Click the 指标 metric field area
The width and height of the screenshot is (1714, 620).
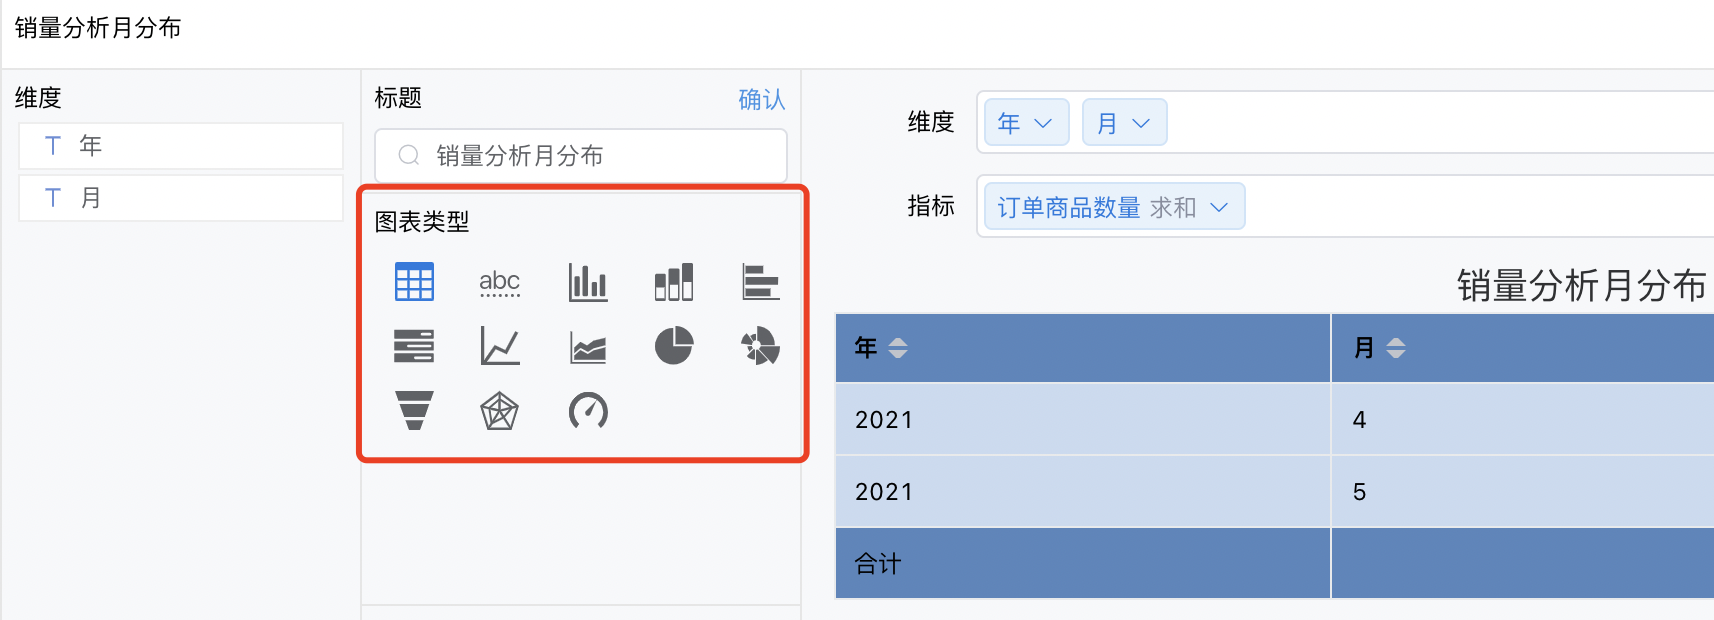(x=1345, y=206)
